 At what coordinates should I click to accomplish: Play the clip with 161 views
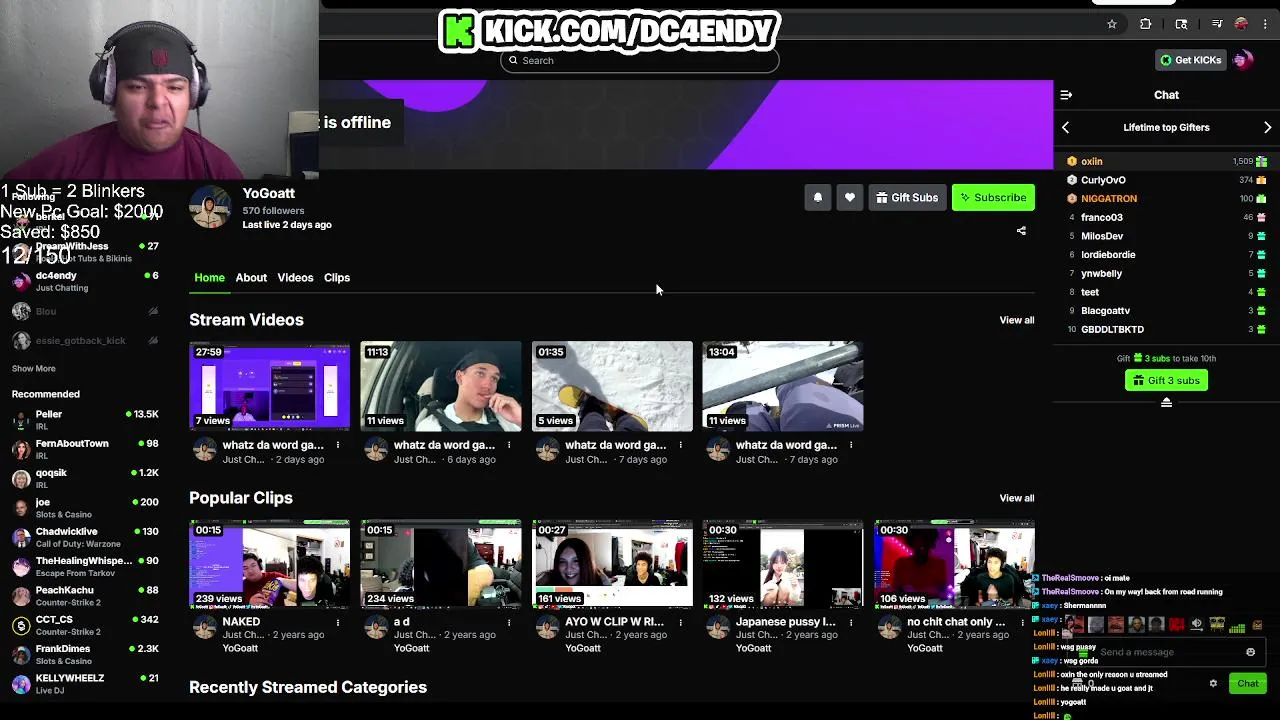(612, 564)
